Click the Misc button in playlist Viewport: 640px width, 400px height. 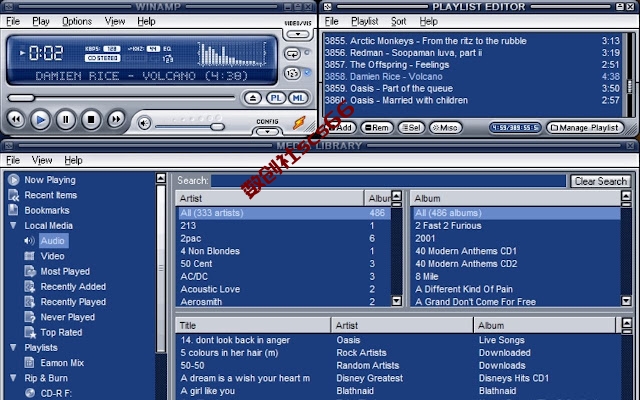[445, 128]
